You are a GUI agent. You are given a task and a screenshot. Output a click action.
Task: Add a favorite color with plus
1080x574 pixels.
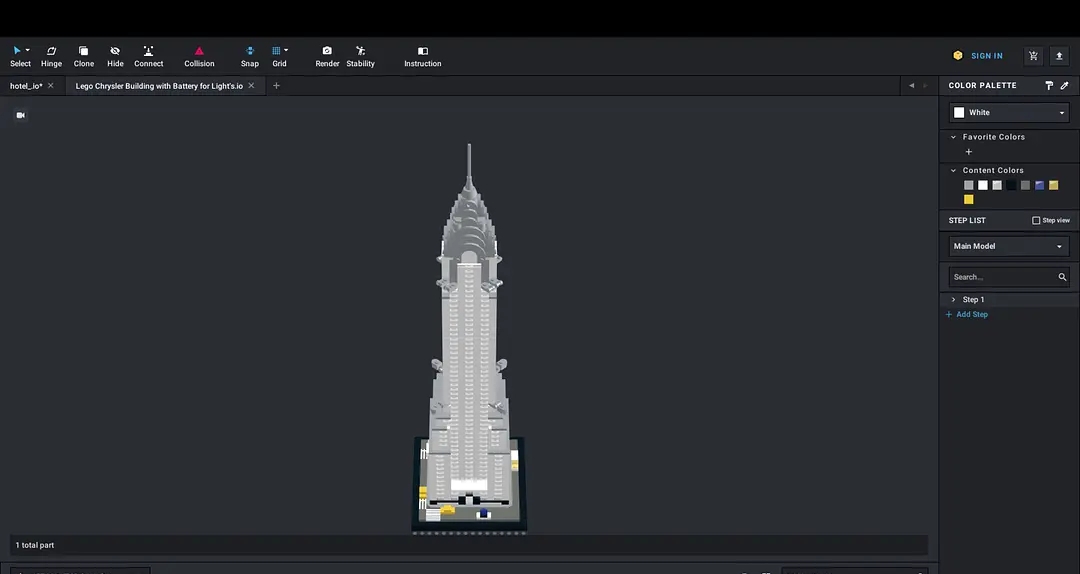click(968, 152)
